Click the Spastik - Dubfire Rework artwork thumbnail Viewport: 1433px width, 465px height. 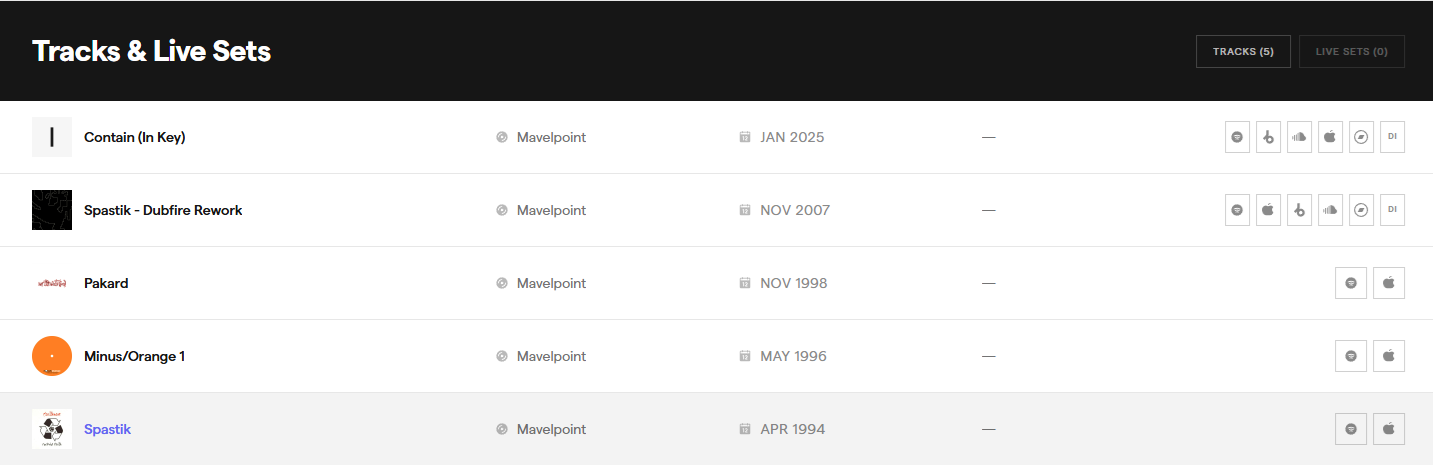click(52, 210)
